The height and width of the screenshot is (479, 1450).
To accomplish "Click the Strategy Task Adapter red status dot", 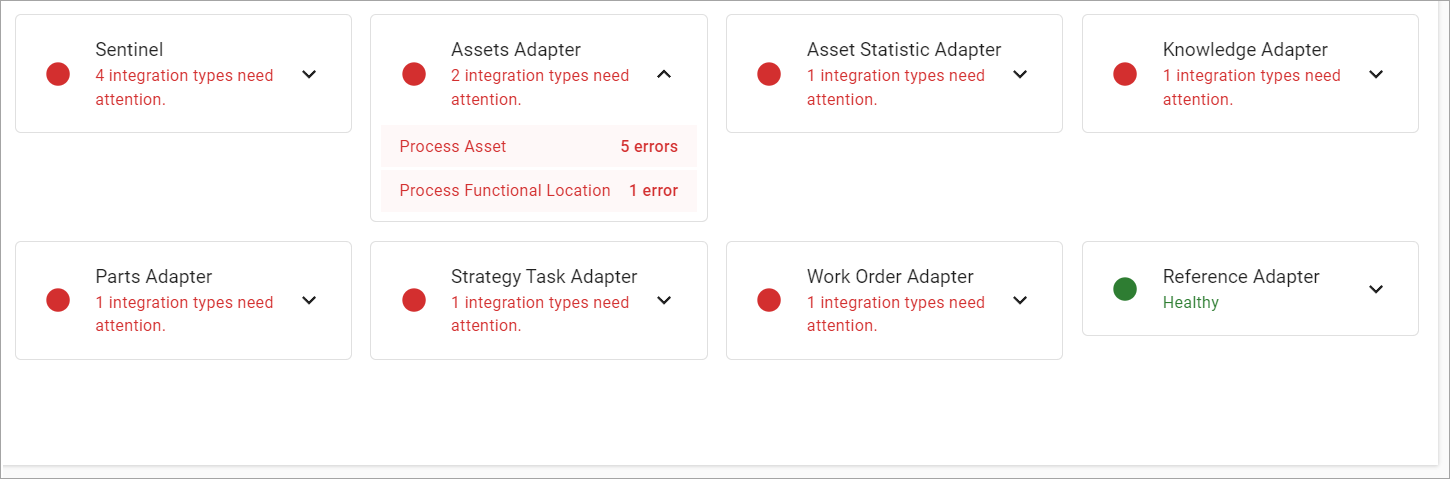I will click(x=413, y=300).
